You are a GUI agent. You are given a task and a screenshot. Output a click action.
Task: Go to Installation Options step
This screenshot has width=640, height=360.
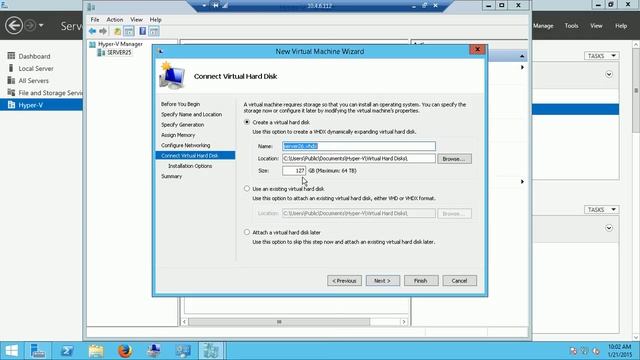(190, 166)
